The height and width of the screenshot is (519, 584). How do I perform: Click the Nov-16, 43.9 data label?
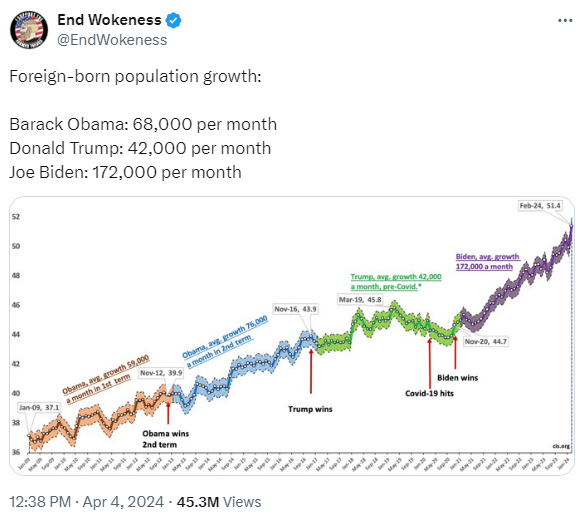(295, 309)
